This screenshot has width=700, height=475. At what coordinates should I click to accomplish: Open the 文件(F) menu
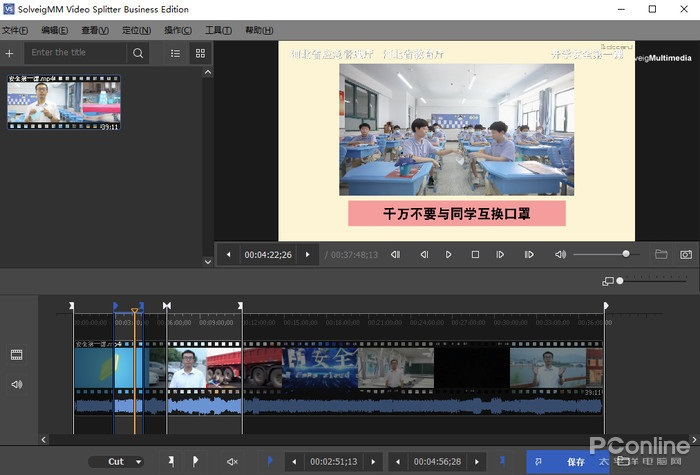click(x=15, y=31)
